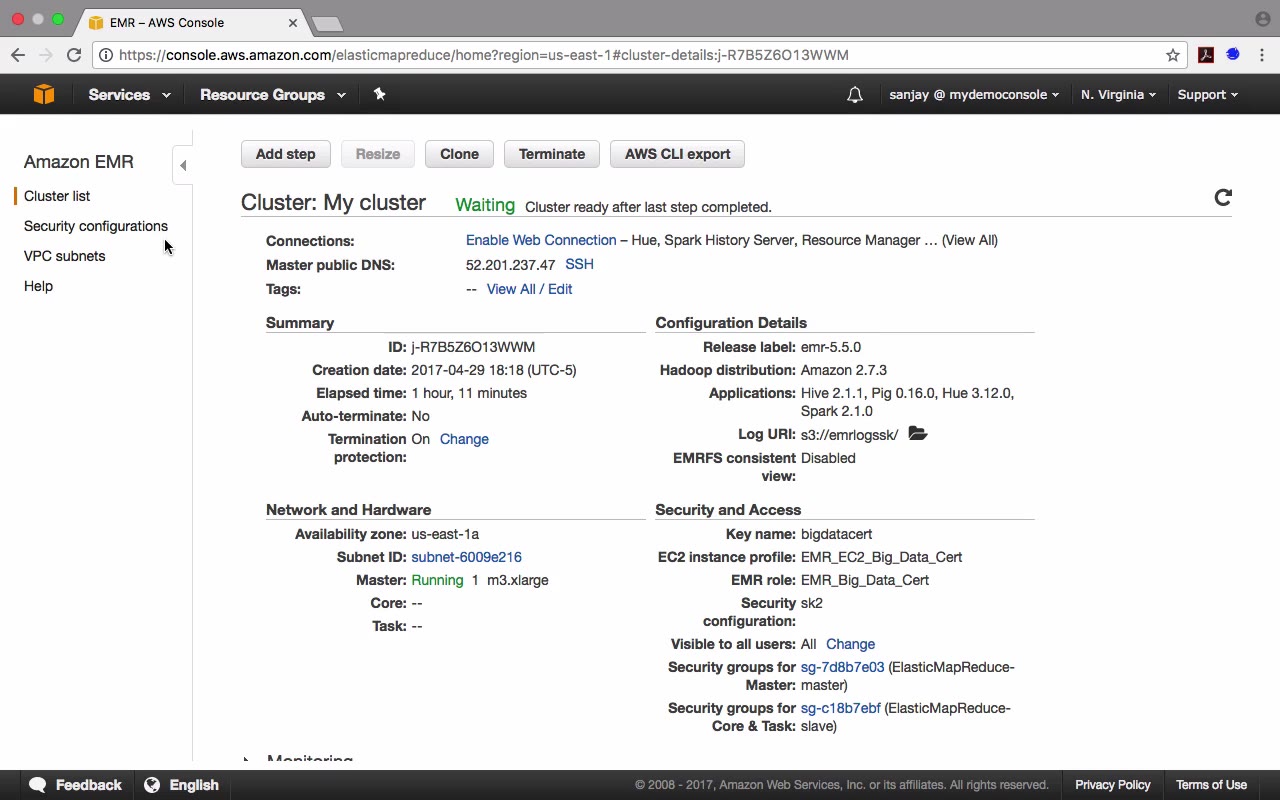This screenshot has height=800, width=1280.
Task: Click the cluster ID j-R7B5Z6O13WWM
Action: 473,347
